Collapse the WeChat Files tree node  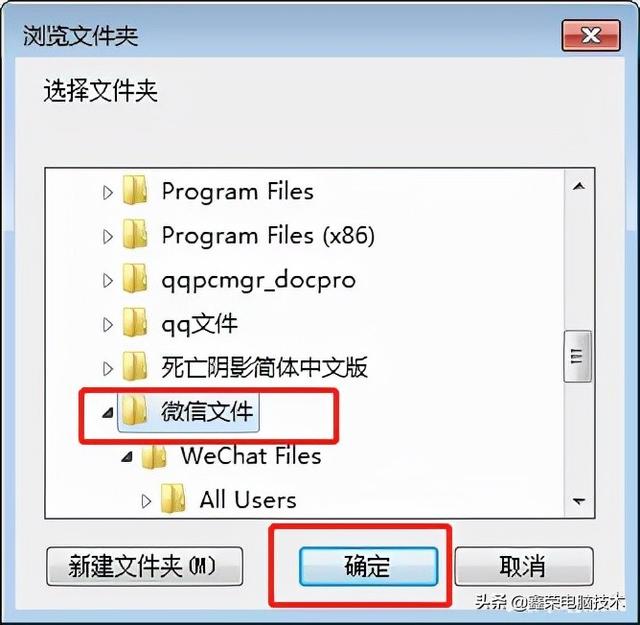[x=127, y=457]
